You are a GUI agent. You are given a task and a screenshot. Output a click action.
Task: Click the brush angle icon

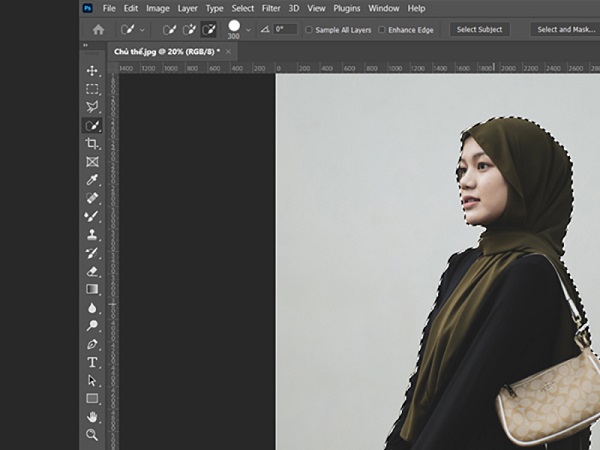click(x=265, y=29)
